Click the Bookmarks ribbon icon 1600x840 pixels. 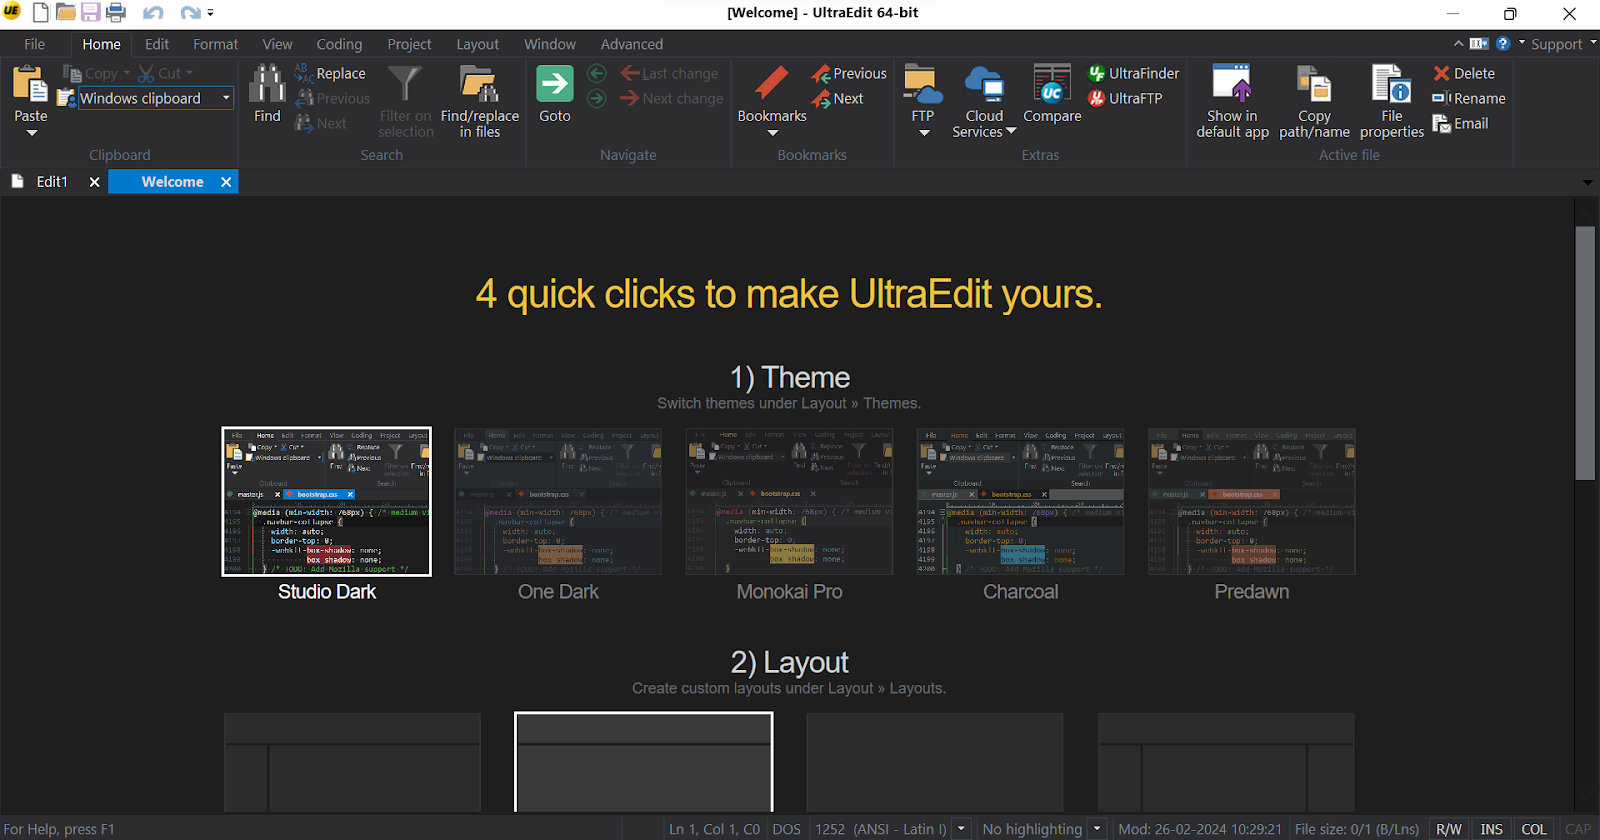tap(771, 84)
